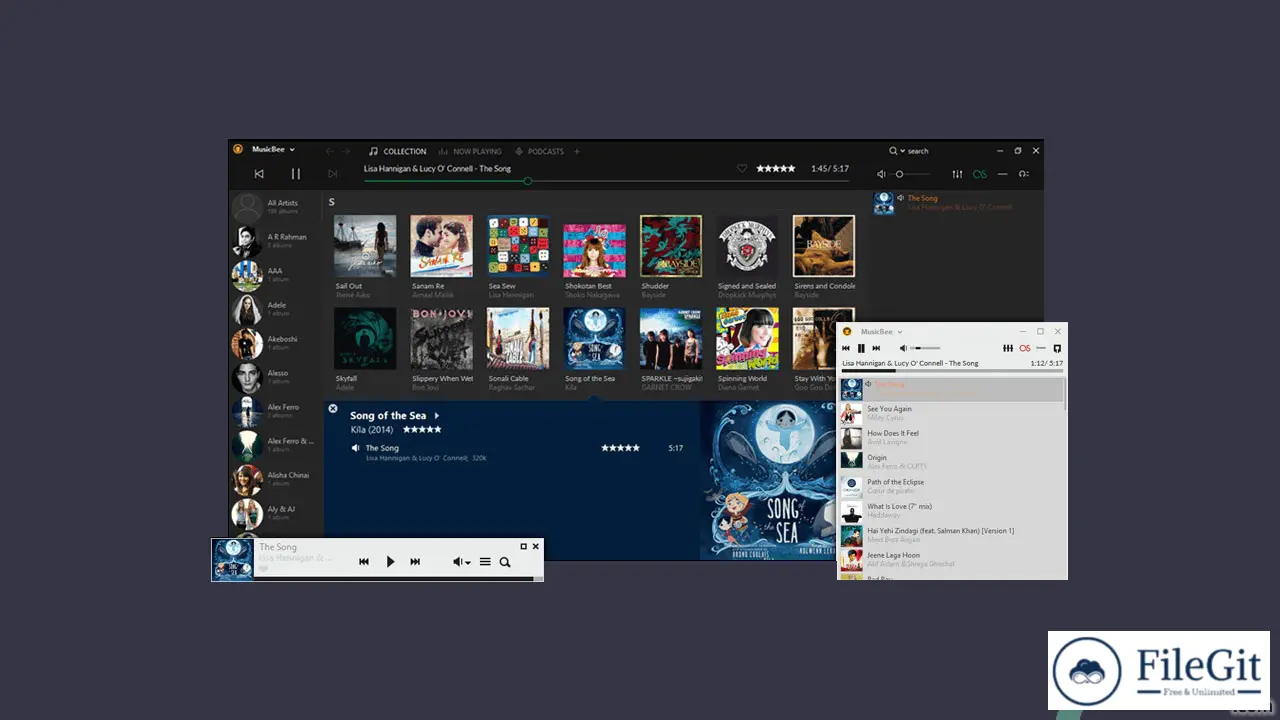Rate The Song track stars in album panel

click(620, 448)
